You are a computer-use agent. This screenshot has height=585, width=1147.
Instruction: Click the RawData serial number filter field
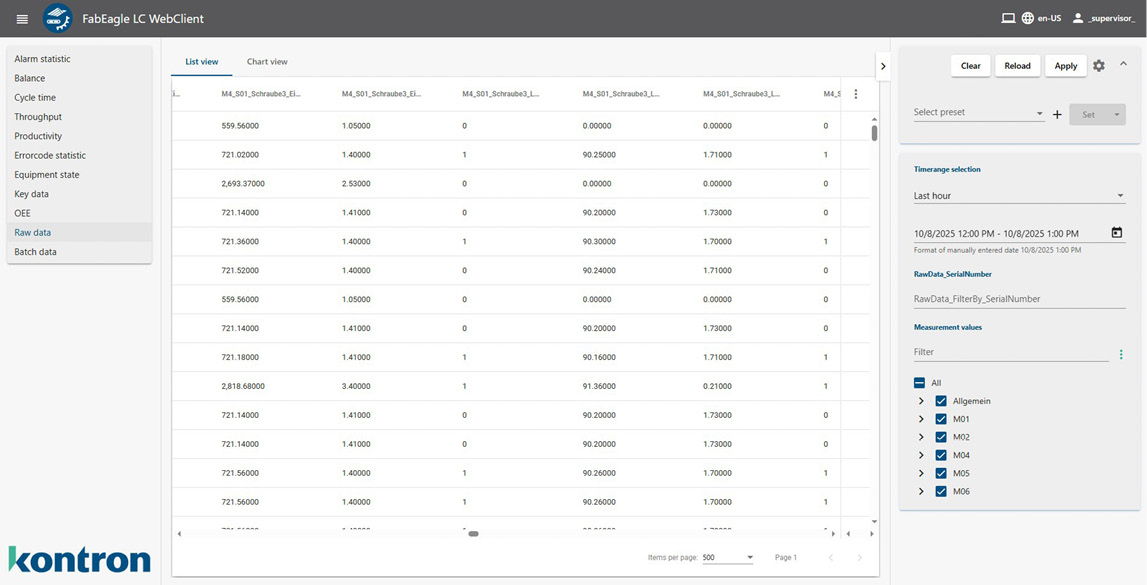point(1000,298)
